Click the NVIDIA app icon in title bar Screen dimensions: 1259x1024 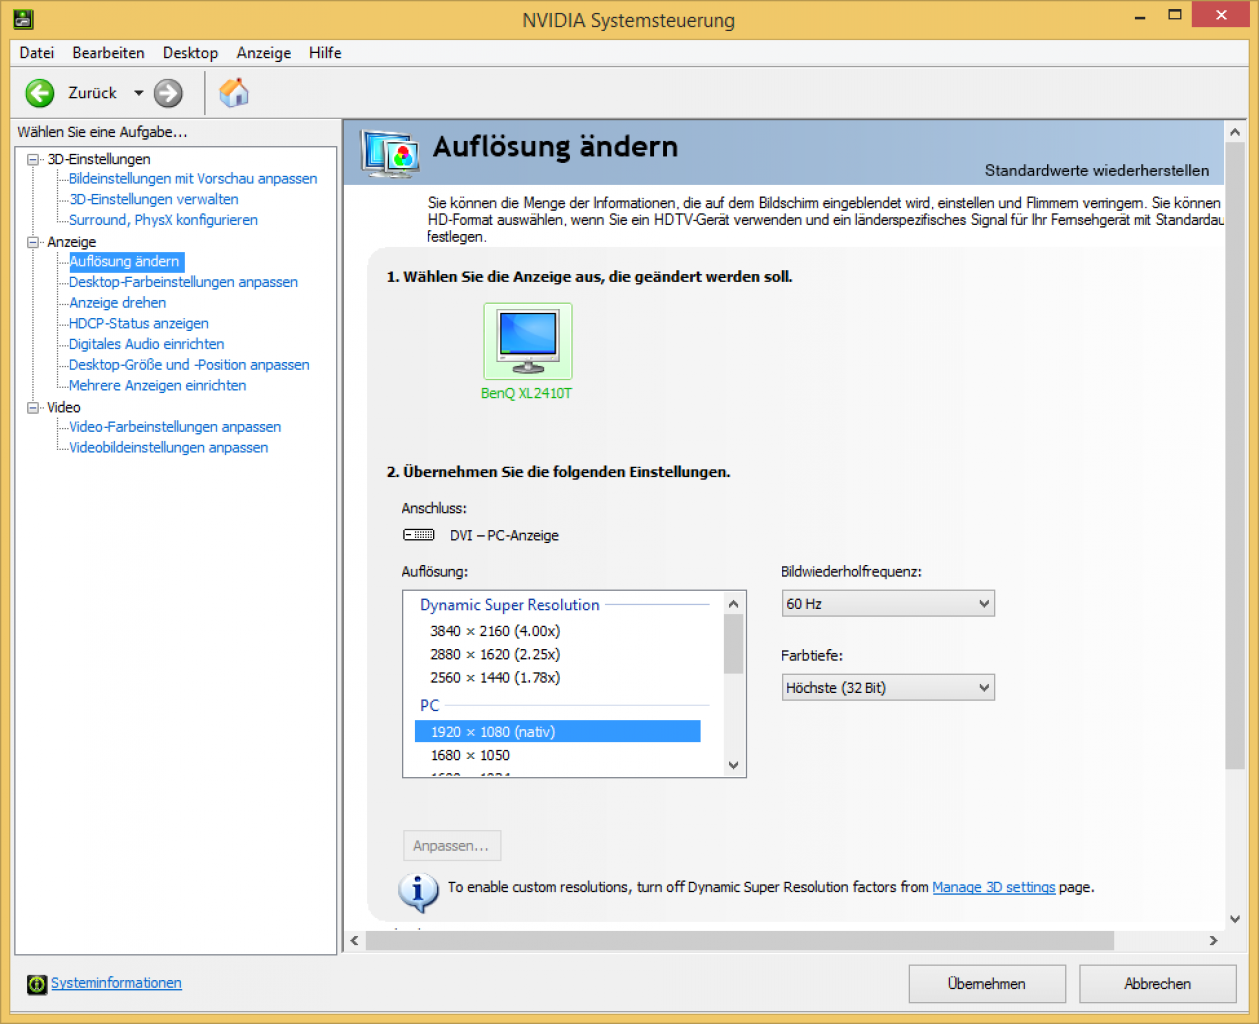(23, 19)
